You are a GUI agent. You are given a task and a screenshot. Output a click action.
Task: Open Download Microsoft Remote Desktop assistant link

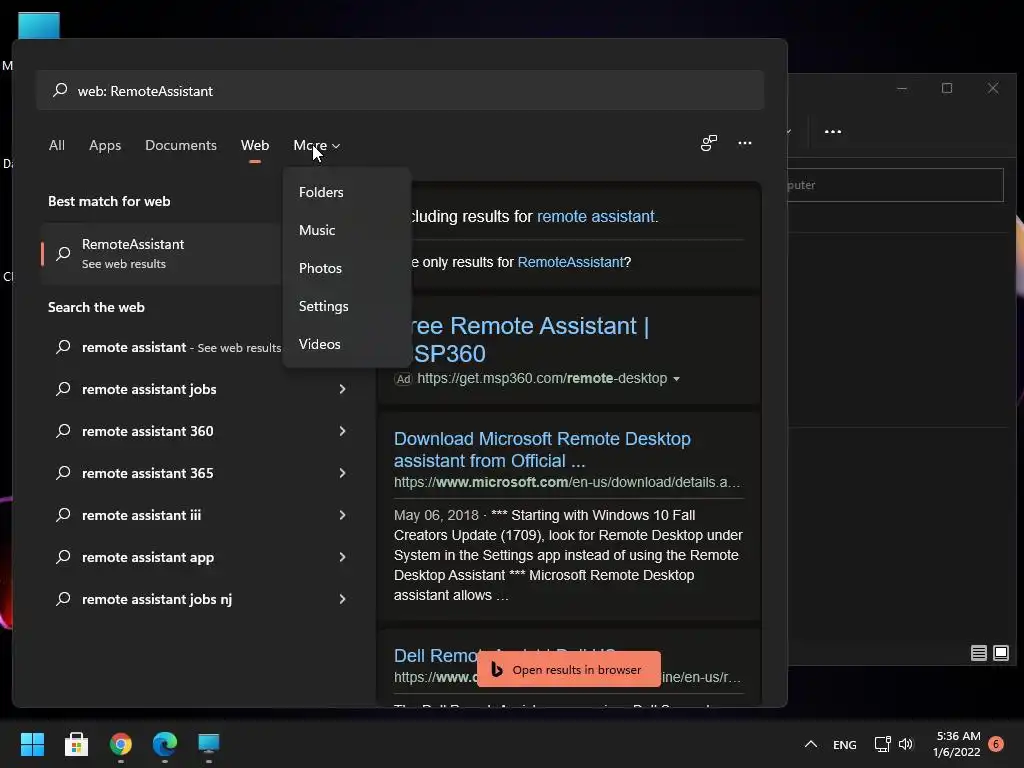(542, 449)
